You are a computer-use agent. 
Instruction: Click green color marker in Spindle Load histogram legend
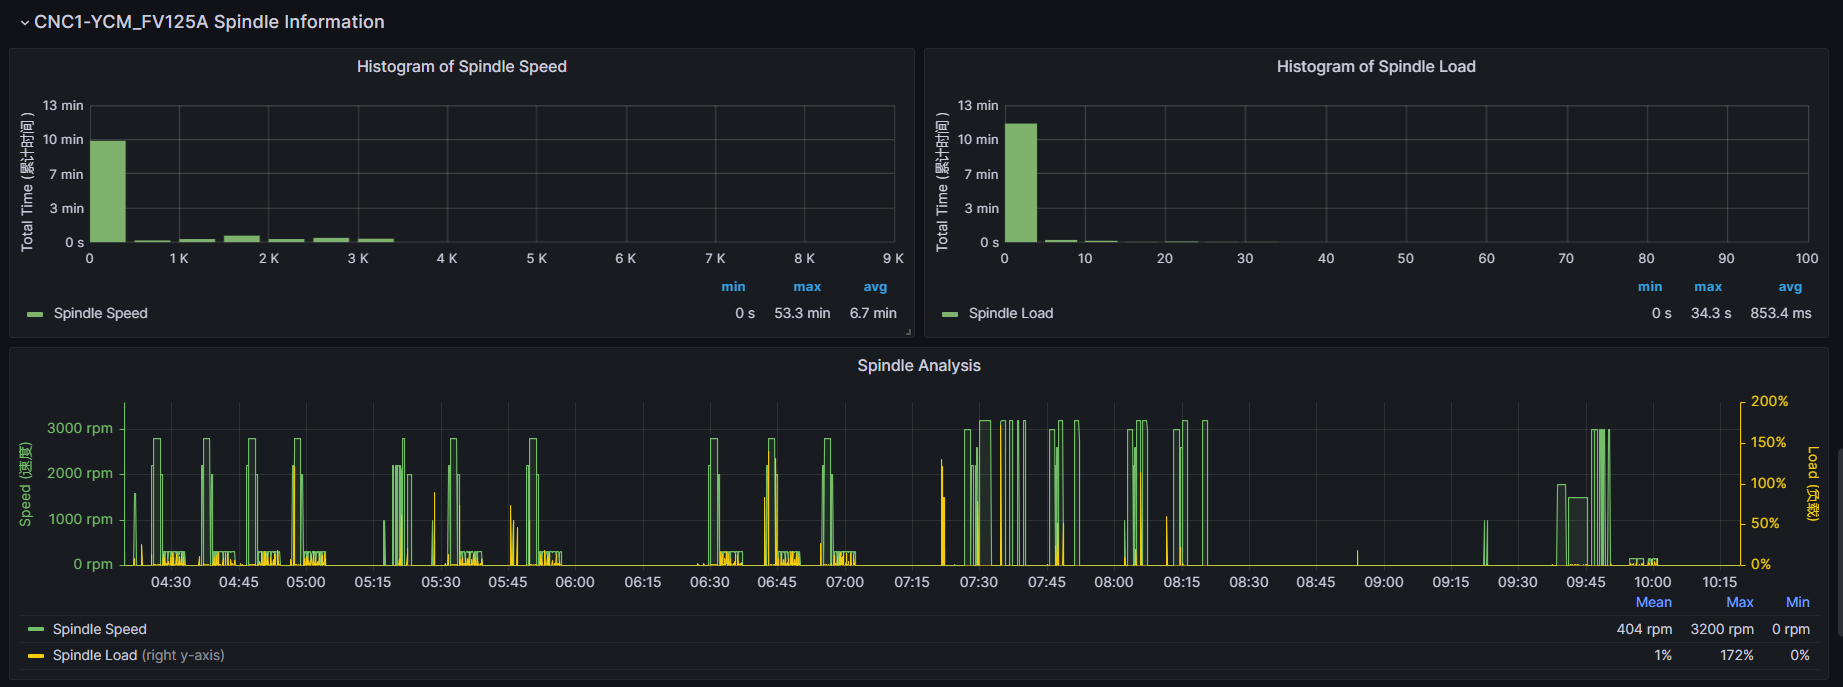coord(950,314)
